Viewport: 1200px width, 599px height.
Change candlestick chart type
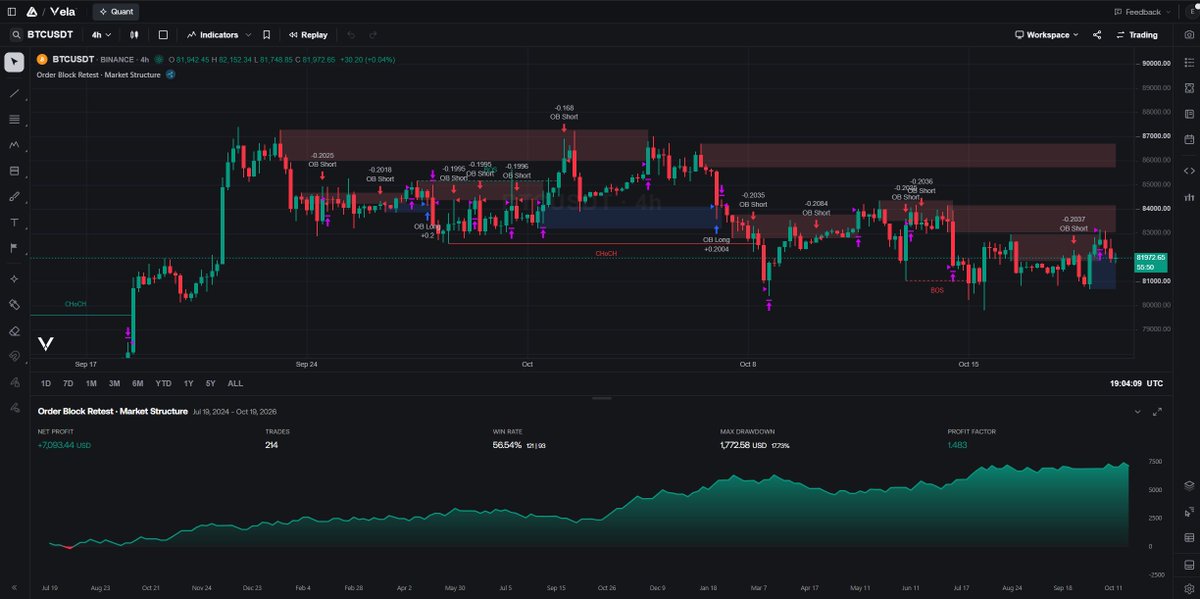coord(133,34)
